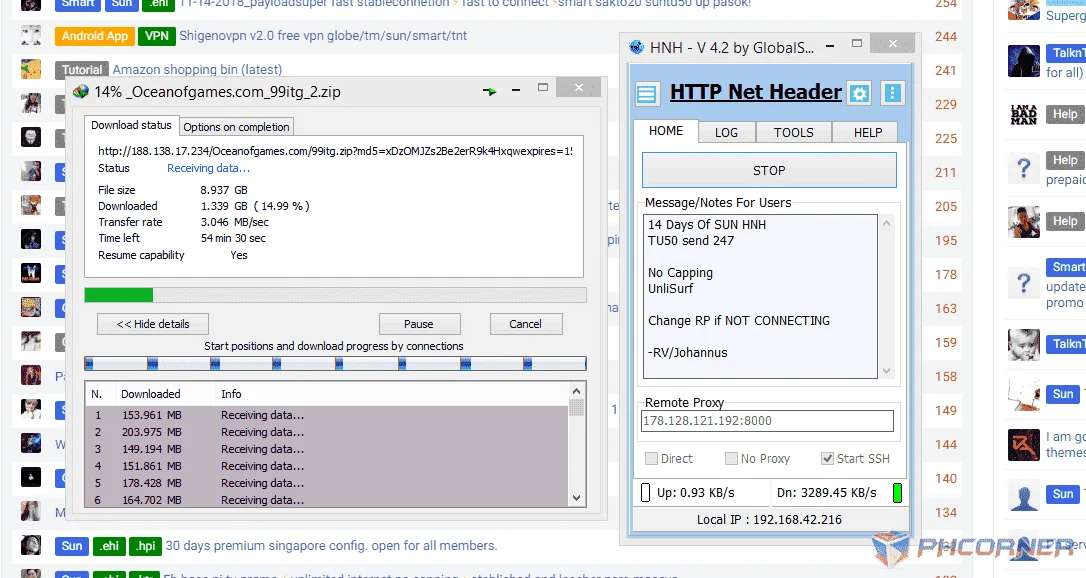Image resolution: width=1086 pixels, height=578 pixels.
Task: Select connection row 3 with 149.194 MB
Action: pyautogui.click(x=326, y=449)
